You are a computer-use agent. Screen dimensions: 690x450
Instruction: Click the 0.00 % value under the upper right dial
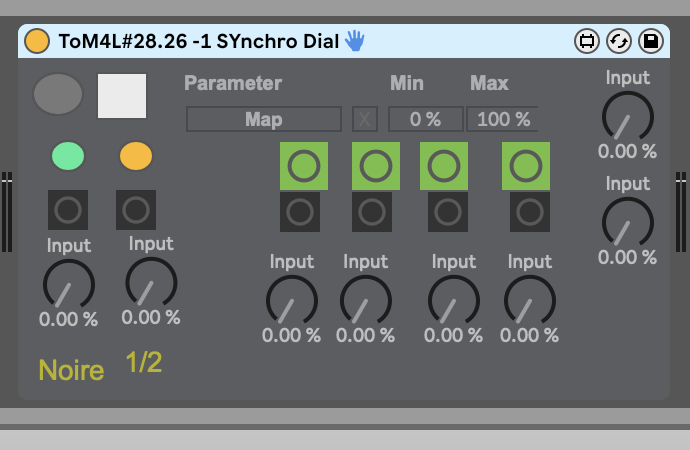pyautogui.click(x=628, y=151)
